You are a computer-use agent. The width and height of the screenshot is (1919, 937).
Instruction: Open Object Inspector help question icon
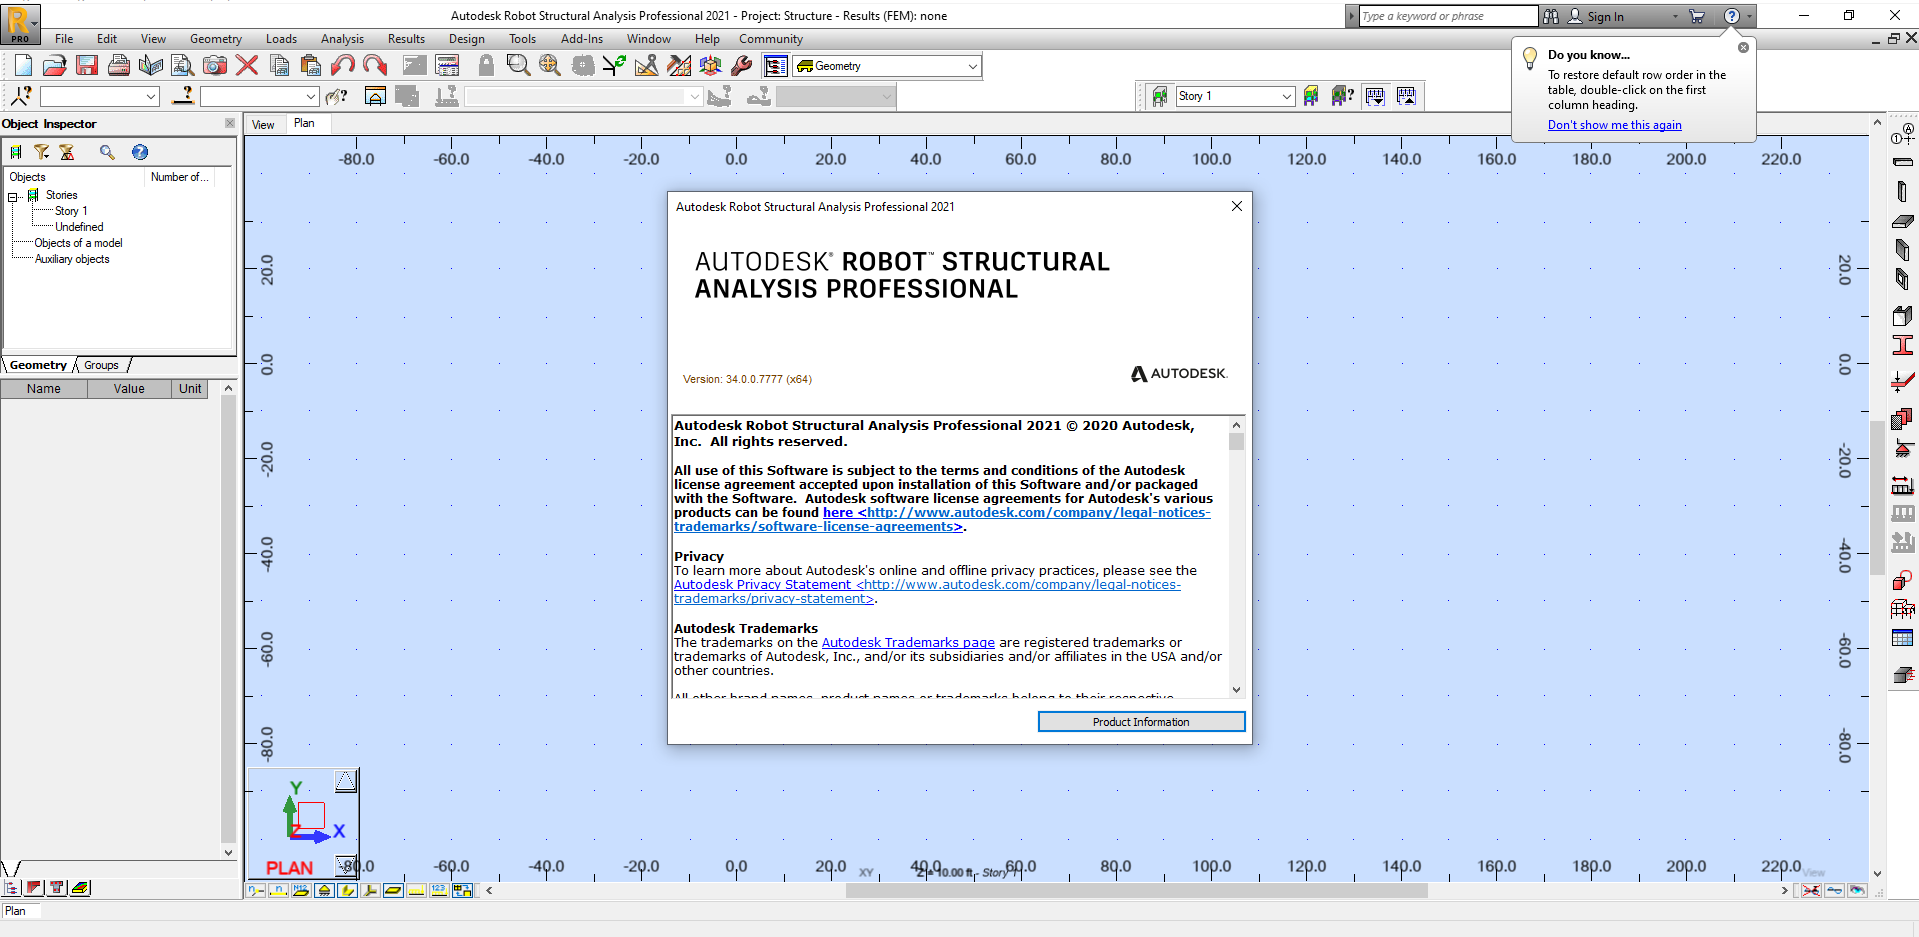click(140, 152)
